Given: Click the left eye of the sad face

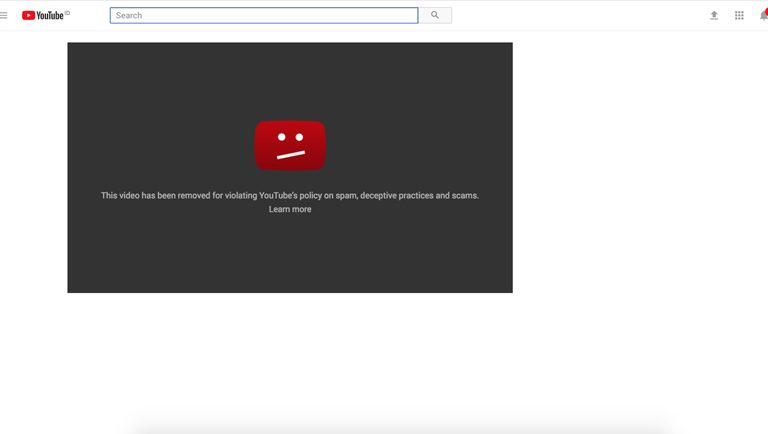Looking at the screenshot, I should [282, 137].
